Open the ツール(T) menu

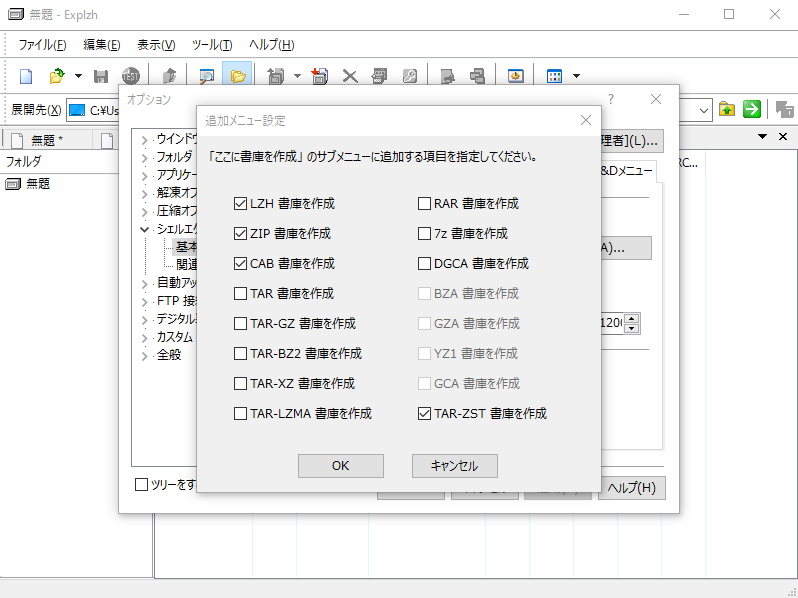click(x=212, y=45)
